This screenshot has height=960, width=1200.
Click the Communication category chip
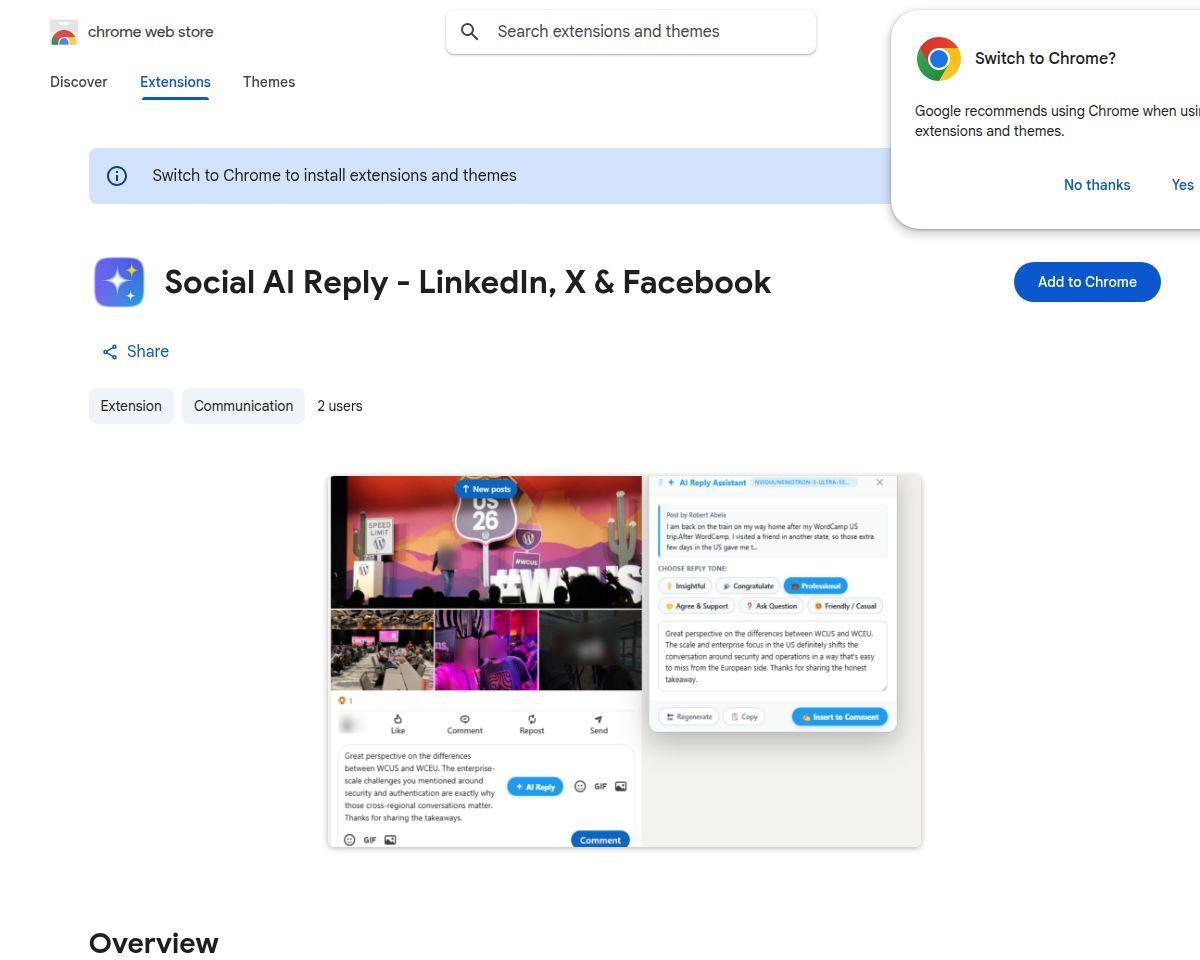click(x=243, y=406)
